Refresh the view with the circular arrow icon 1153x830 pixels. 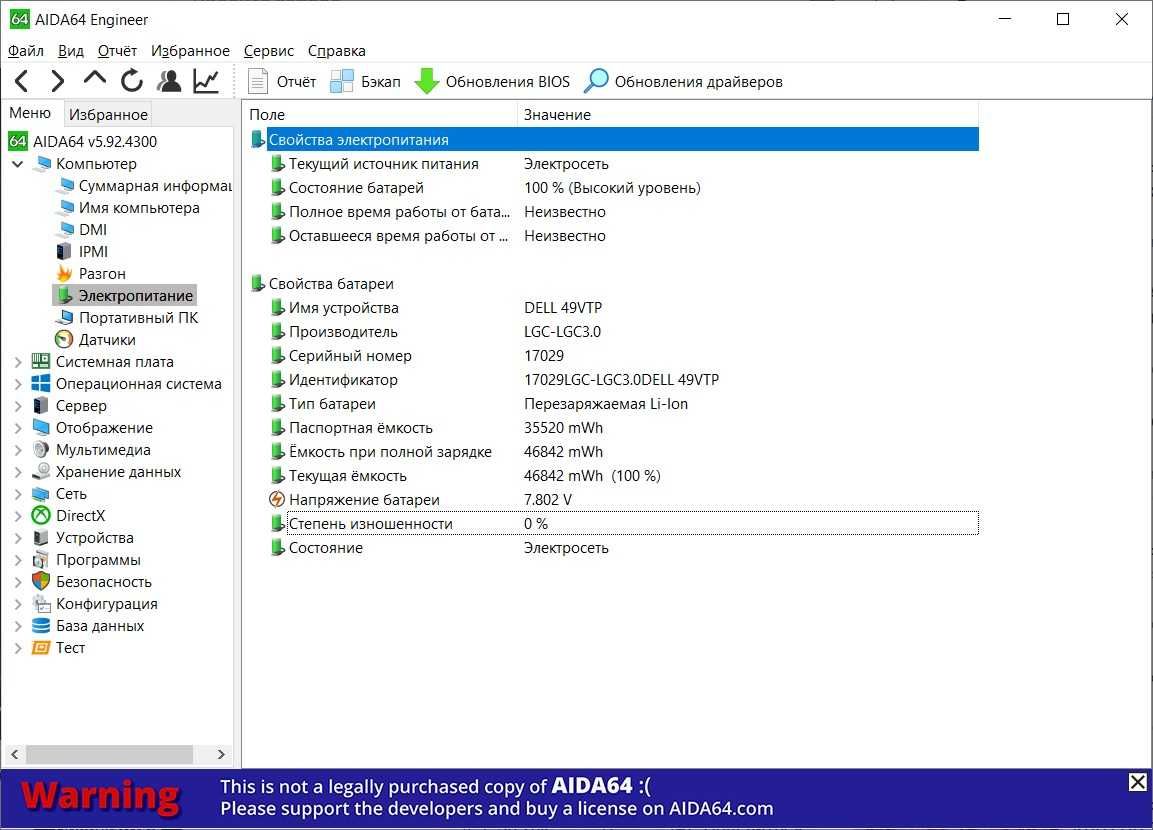click(x=132, y=81)
